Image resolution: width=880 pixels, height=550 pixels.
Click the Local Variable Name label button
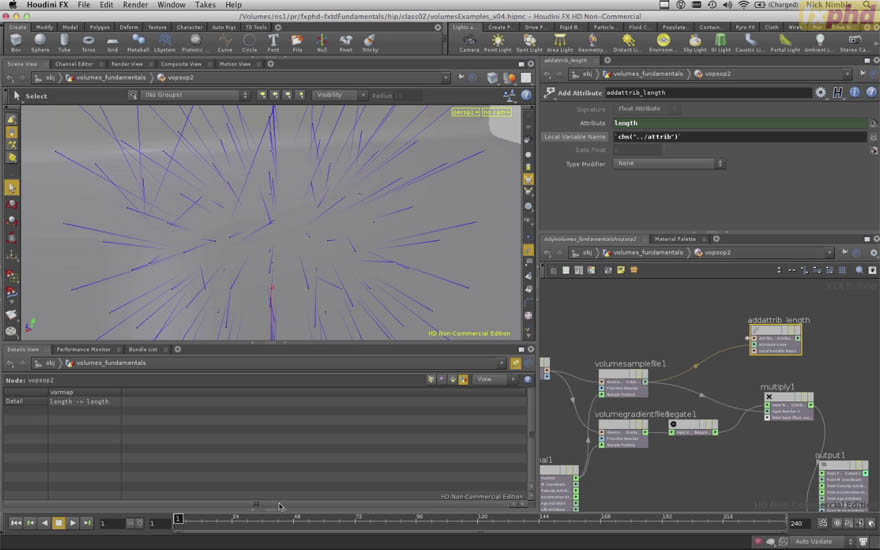(x=575, y=137)
